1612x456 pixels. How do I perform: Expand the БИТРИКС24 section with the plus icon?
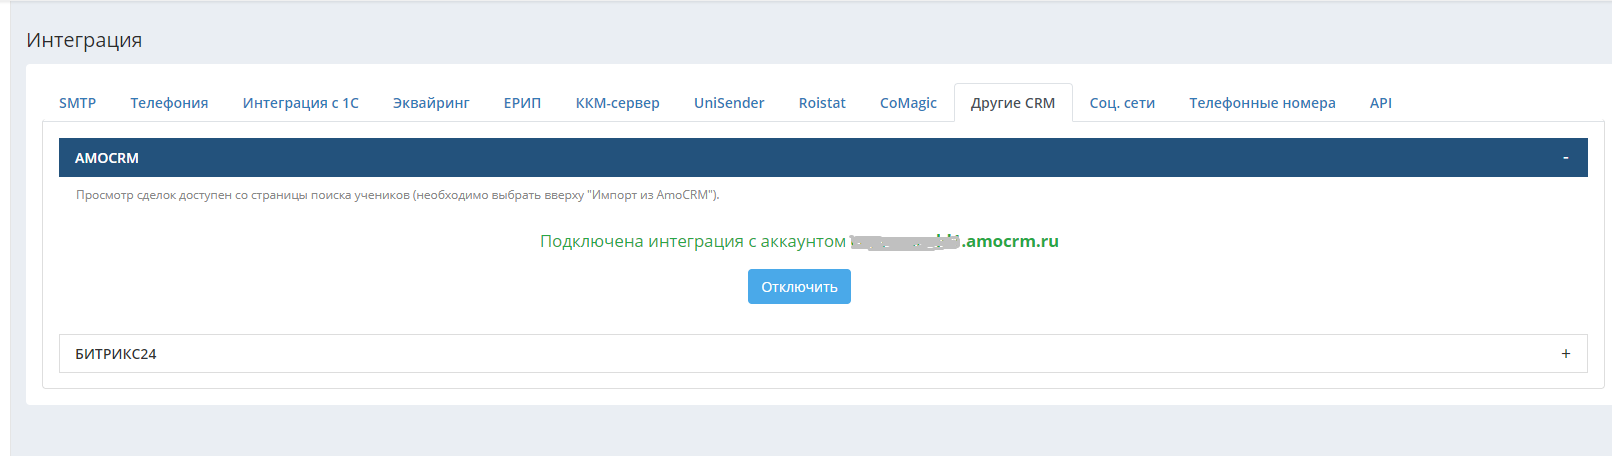click(x=1565, y=354)
